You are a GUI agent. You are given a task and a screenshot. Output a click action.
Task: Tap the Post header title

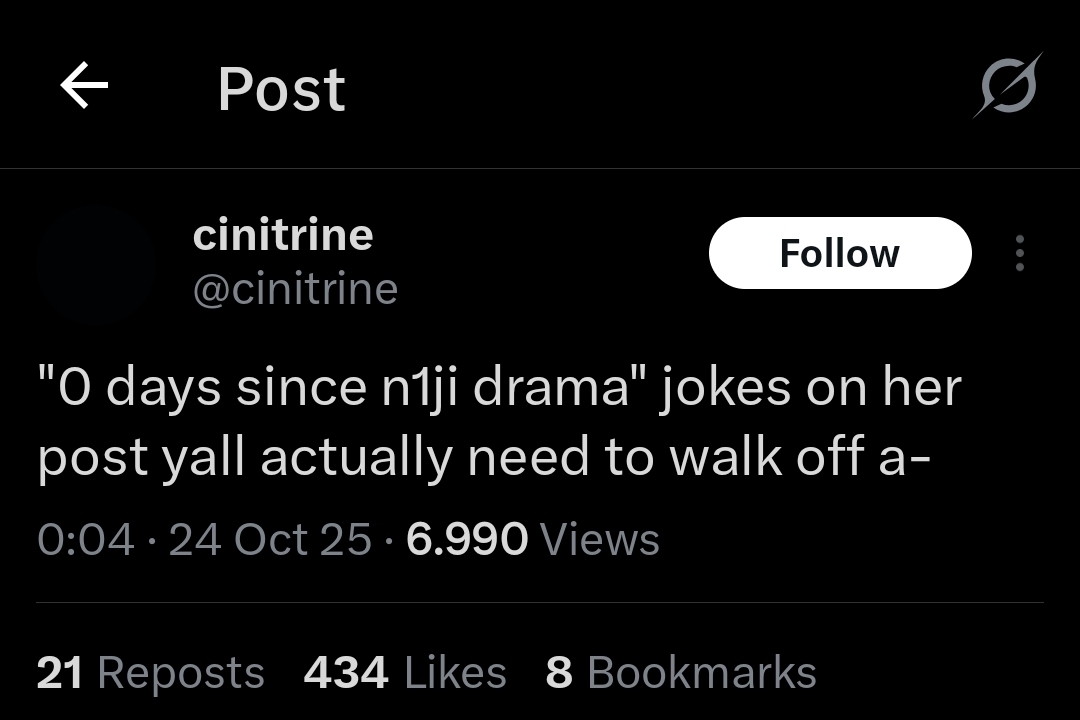point(281,89)
